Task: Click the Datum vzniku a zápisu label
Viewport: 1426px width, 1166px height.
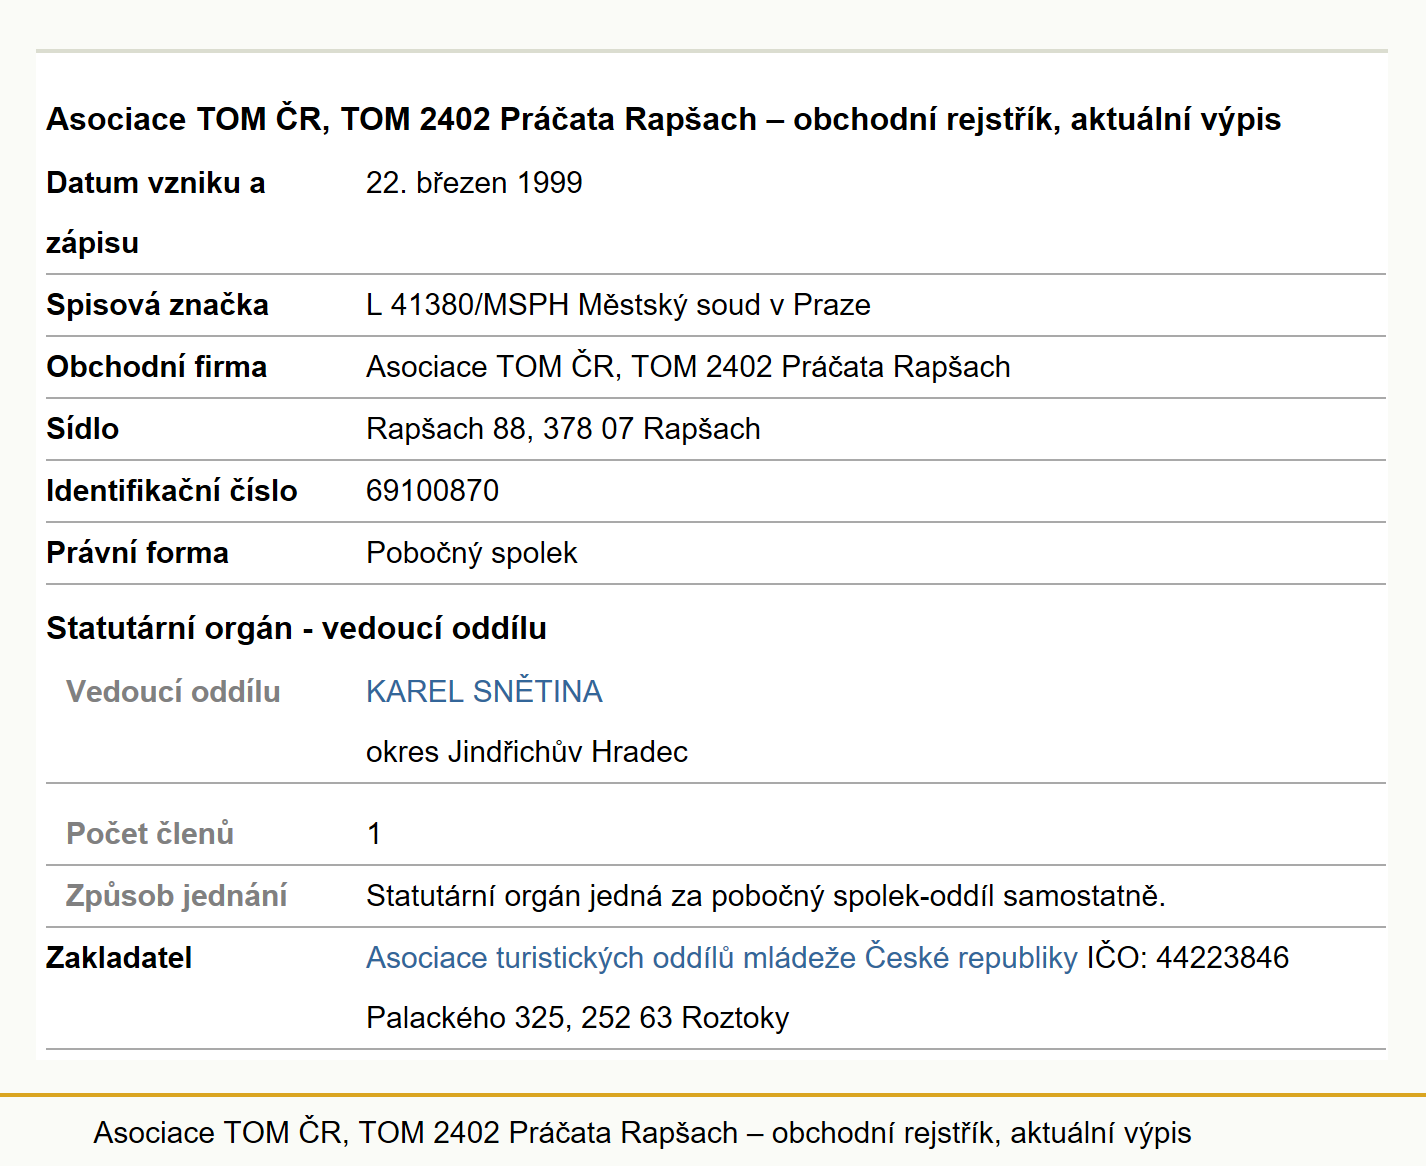Action: pos(156,212)
